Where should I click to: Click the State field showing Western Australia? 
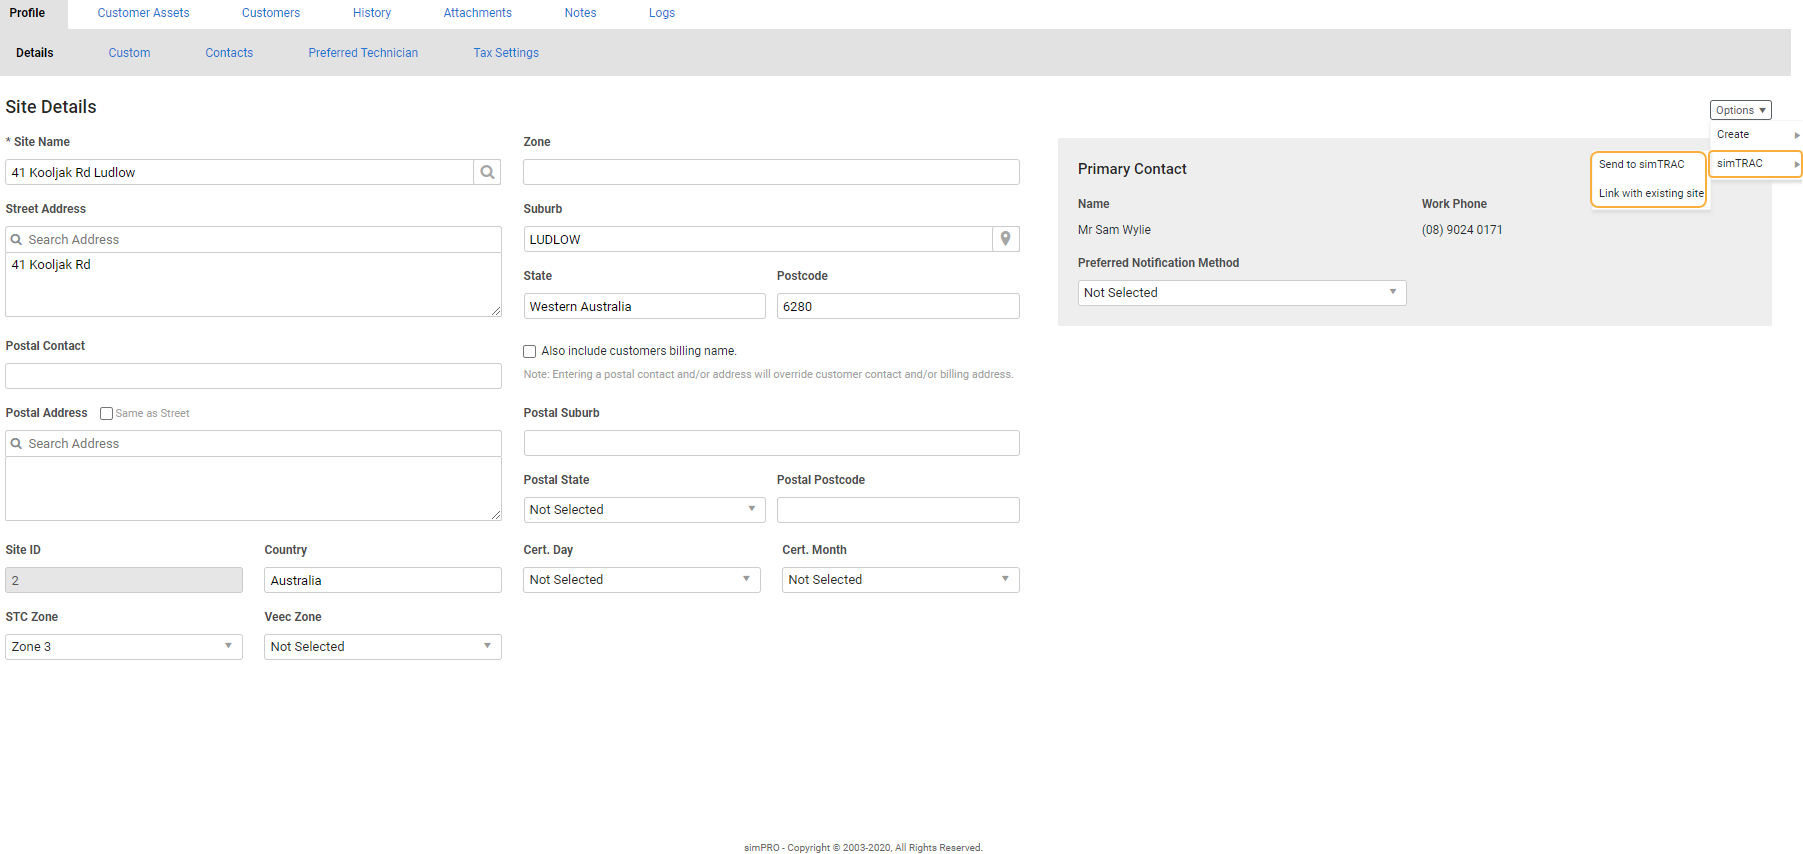point(645,306)
